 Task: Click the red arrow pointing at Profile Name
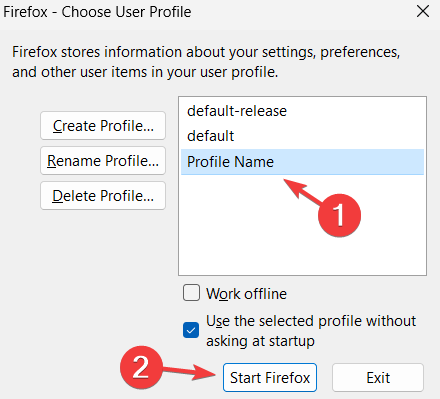click(x=303, y=191)
